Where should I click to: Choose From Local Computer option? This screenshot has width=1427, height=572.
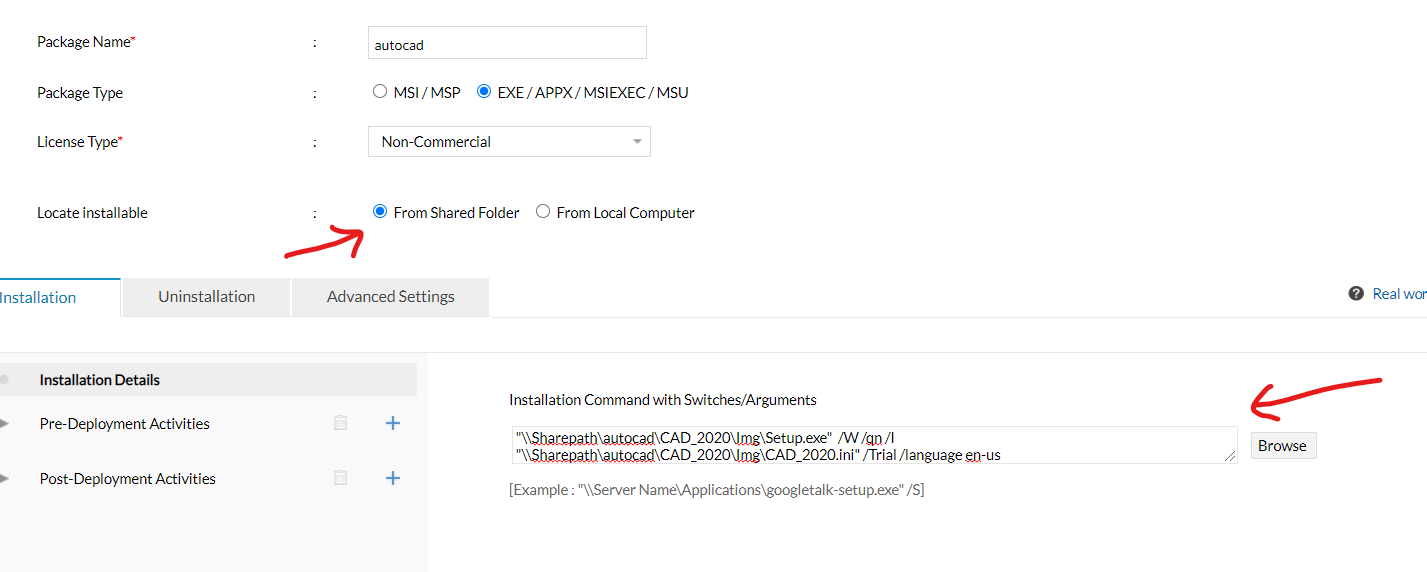[x=543, y=212]
